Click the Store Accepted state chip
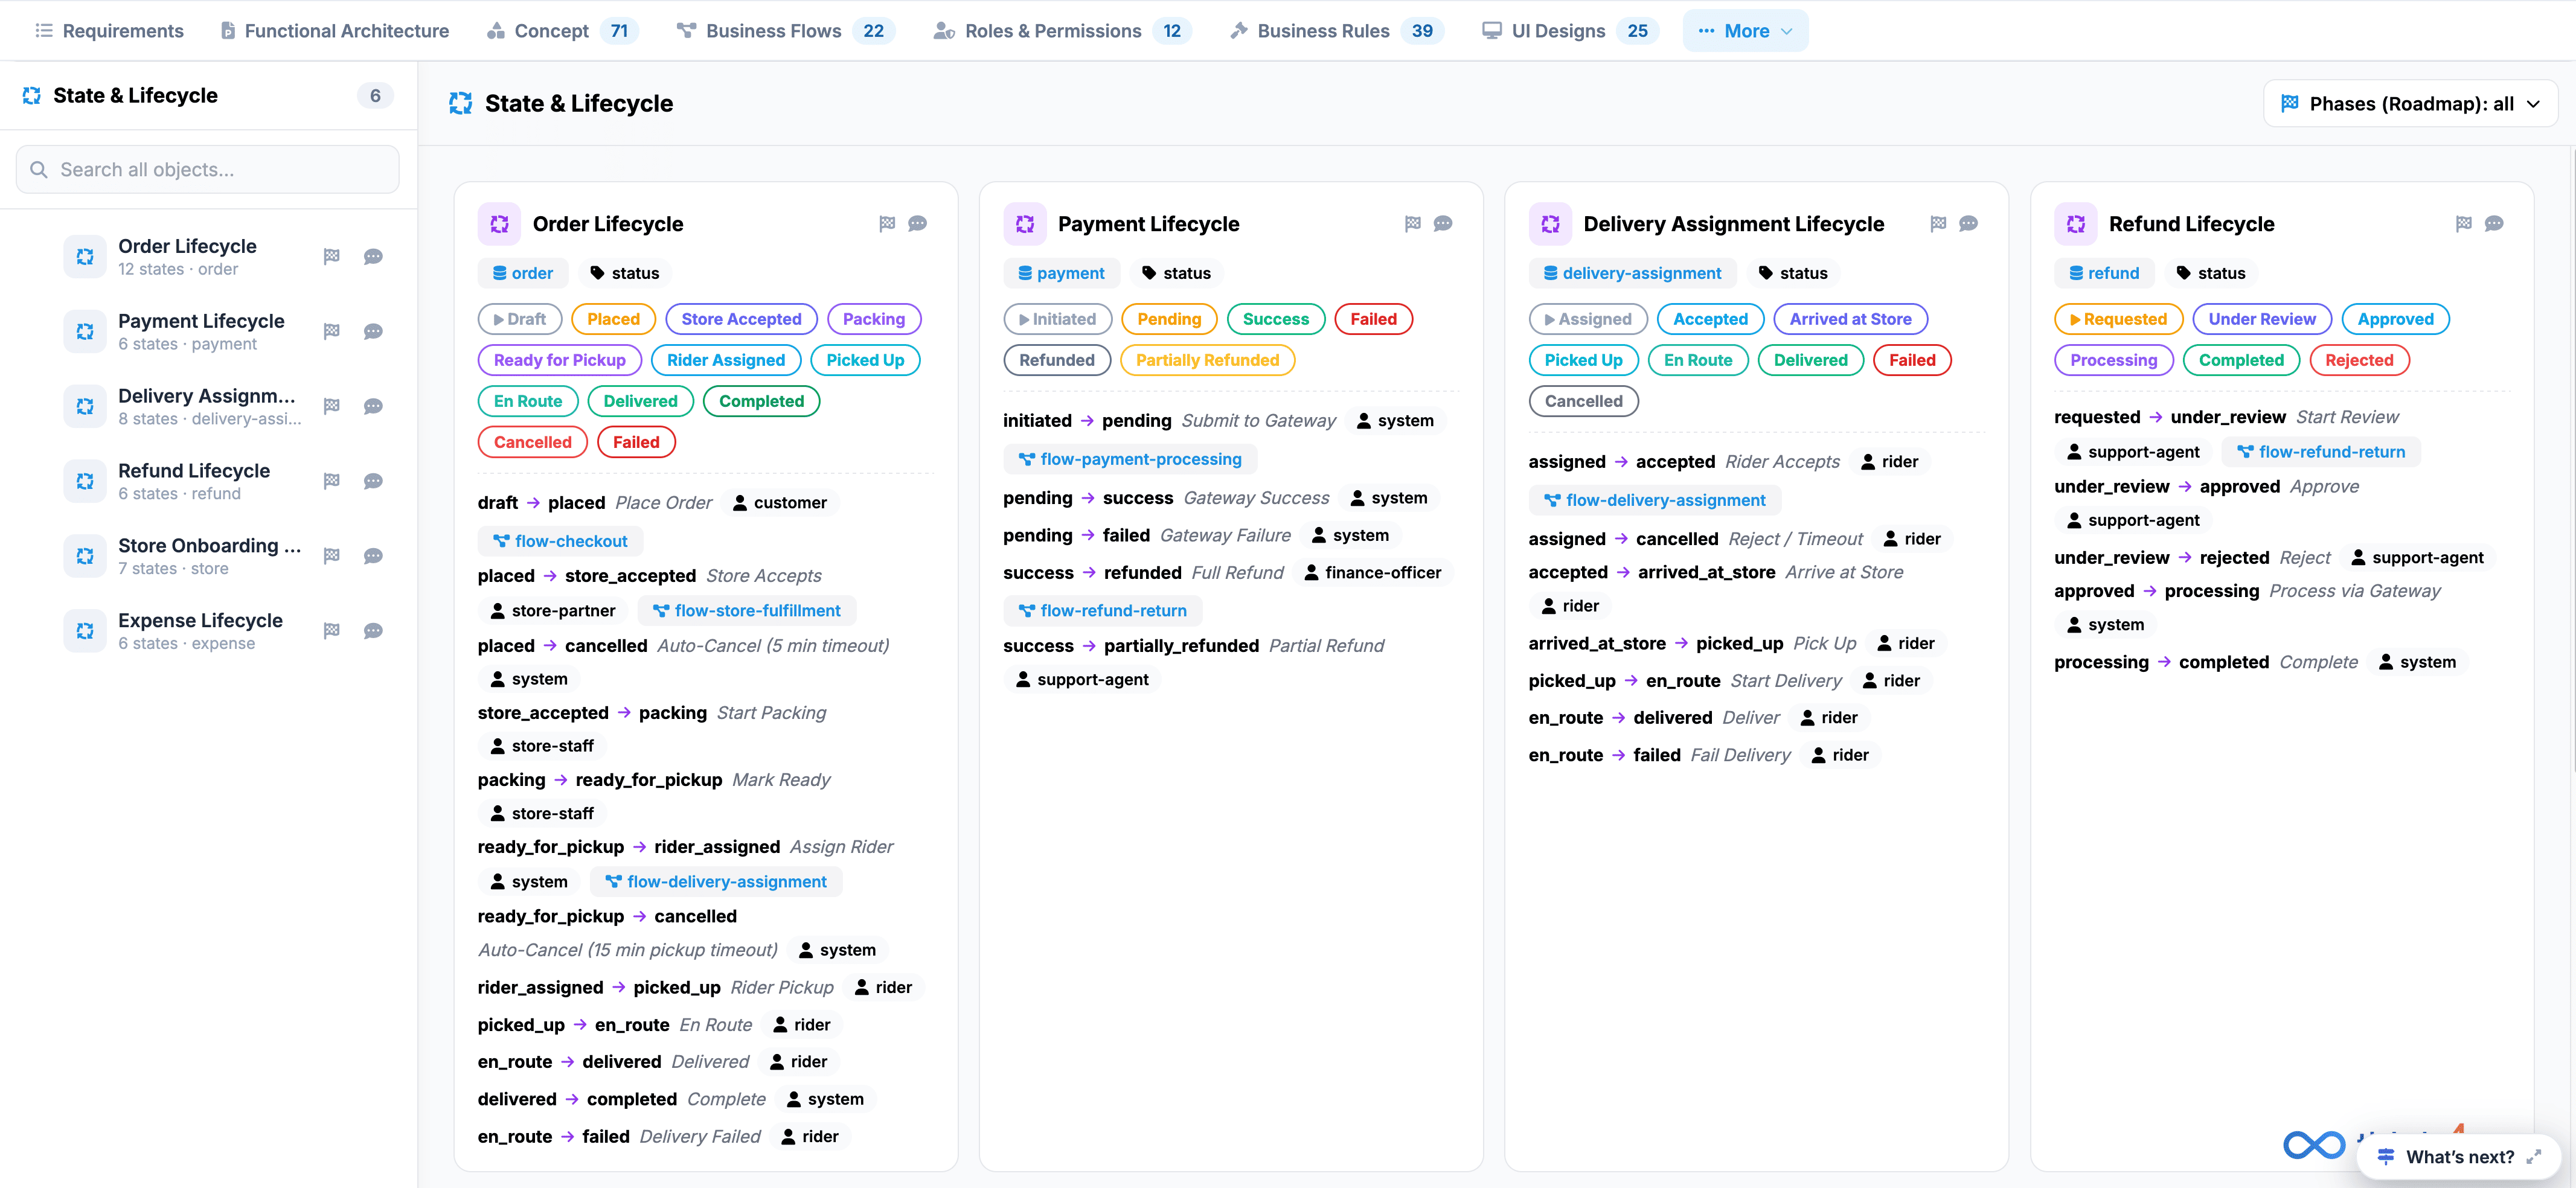Viewport: 2576px width, 1188px height. (x=742, y=319)
